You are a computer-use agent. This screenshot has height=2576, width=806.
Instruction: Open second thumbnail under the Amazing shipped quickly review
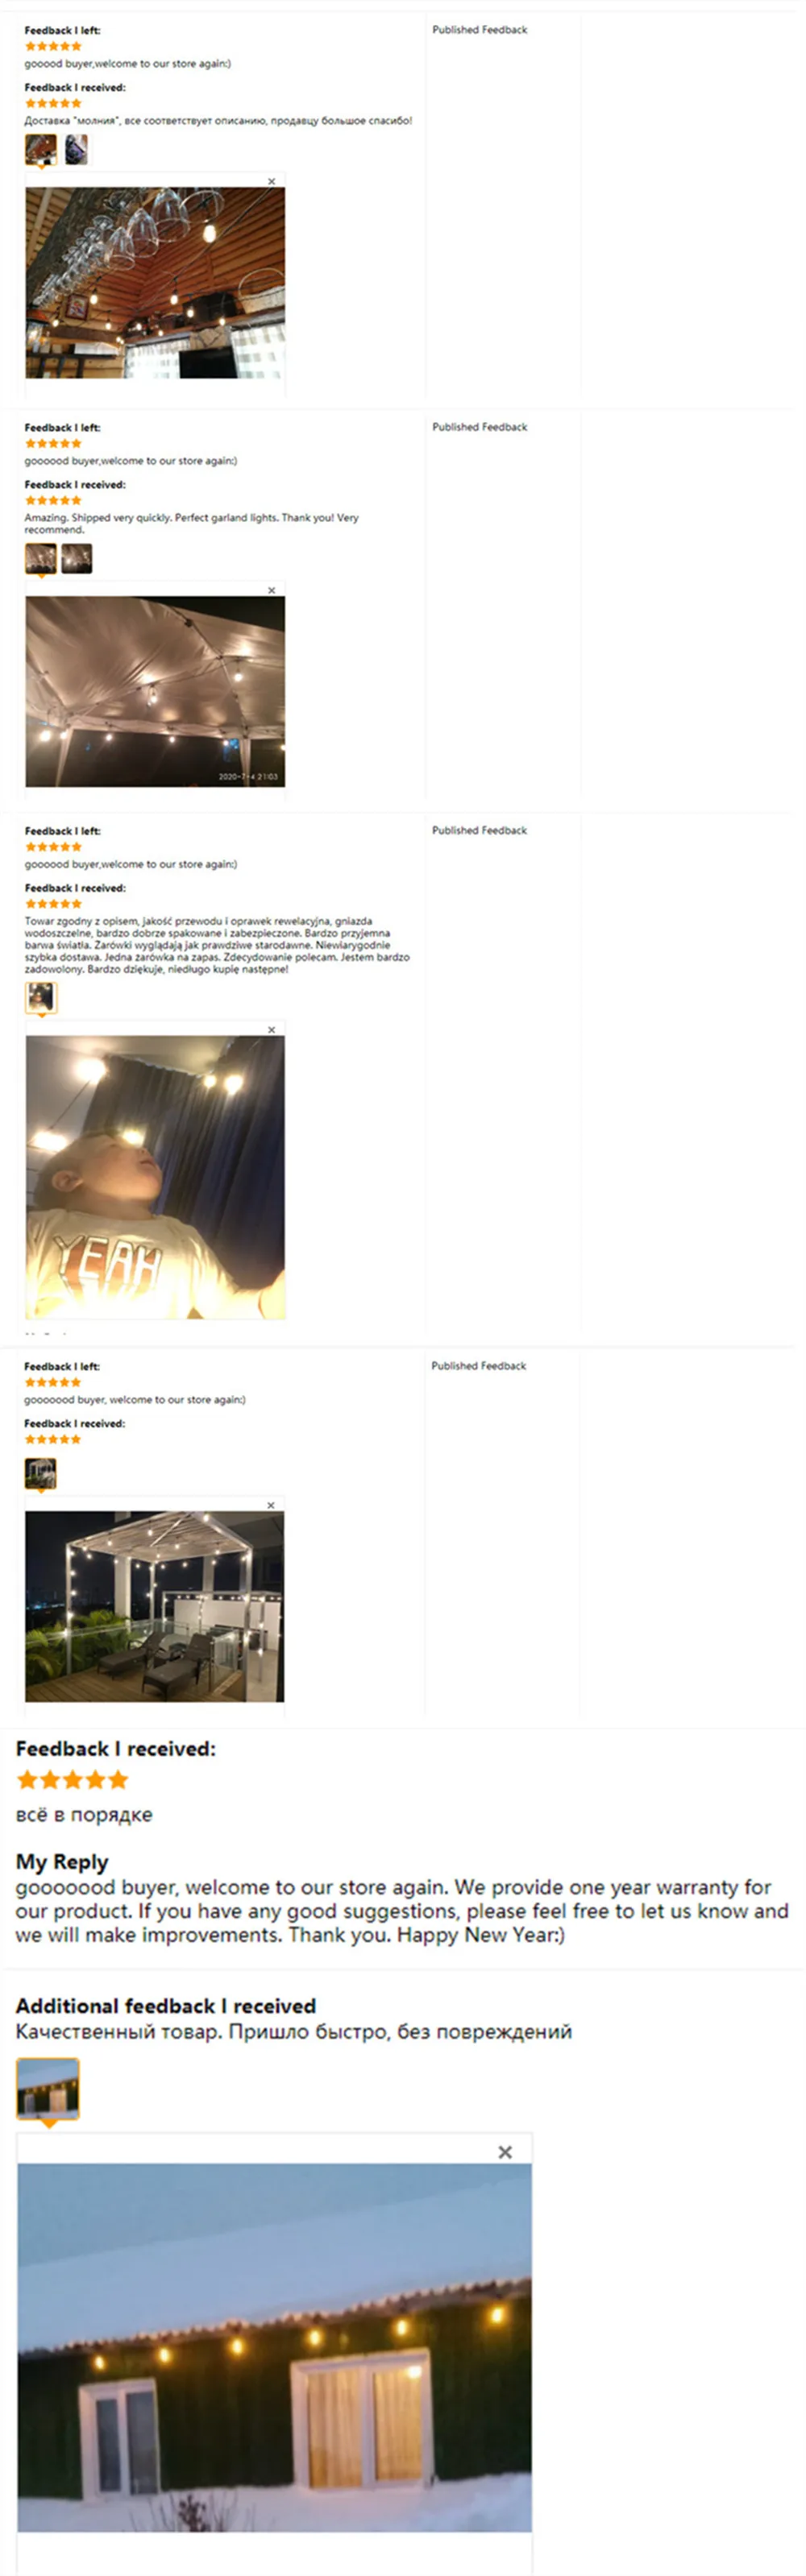[x=77, y=558]
